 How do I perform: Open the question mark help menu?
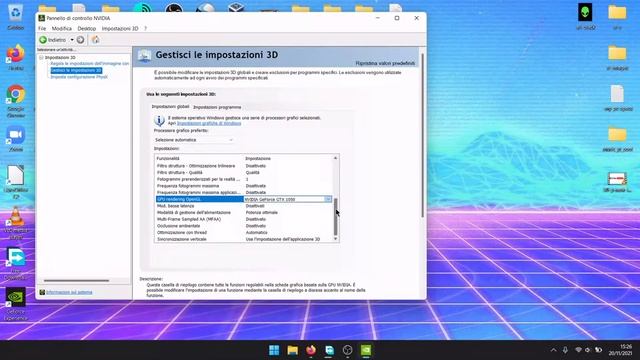point(145,29)
